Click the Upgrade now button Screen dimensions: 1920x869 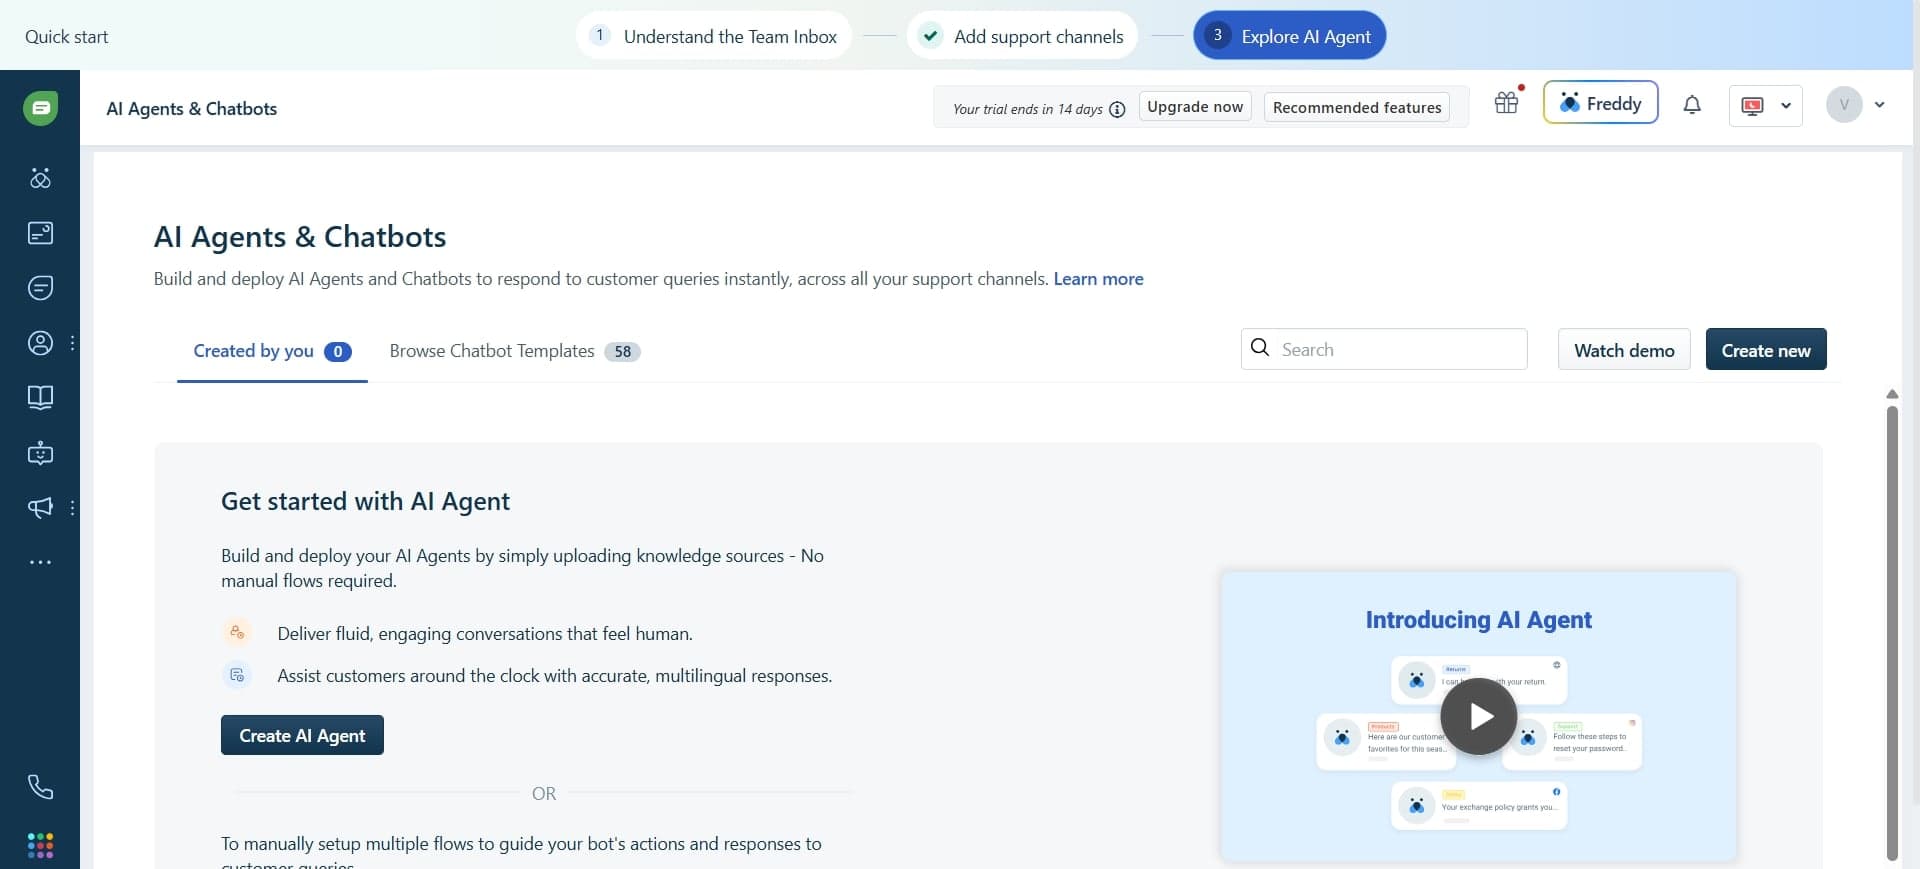coord(1195,107)
